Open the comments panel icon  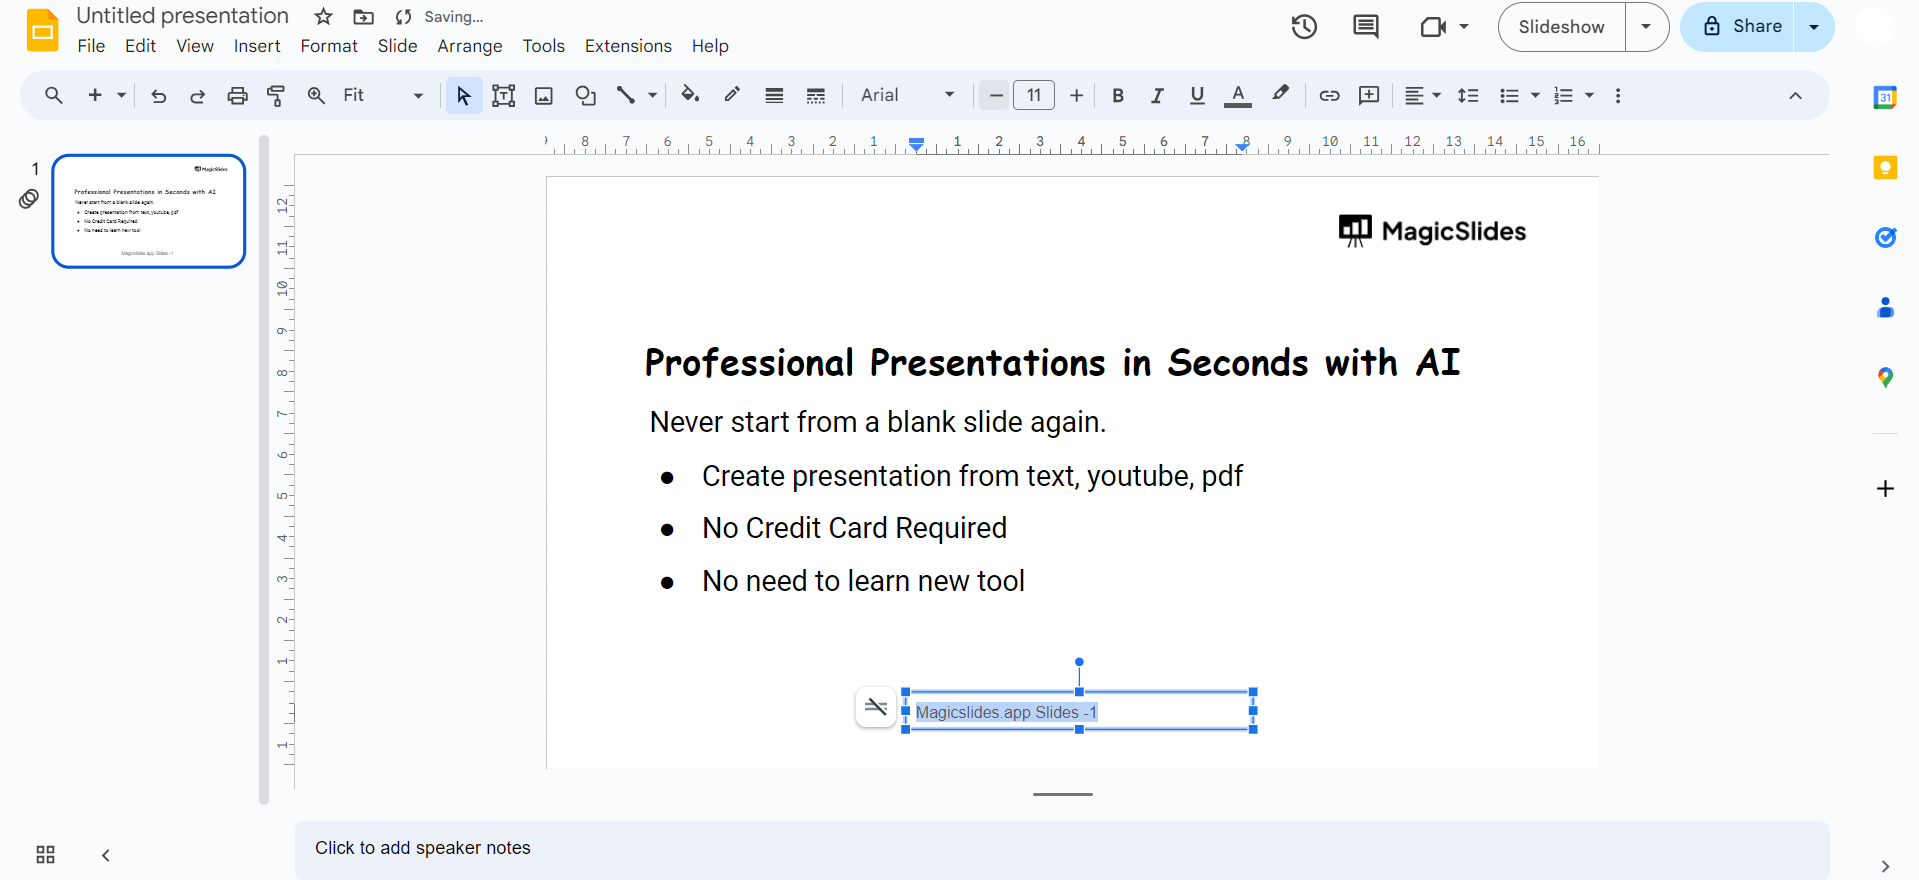[1365, 27]
